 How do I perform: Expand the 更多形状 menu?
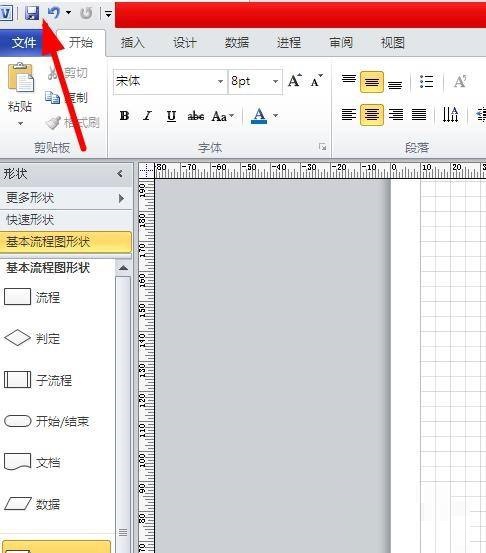(66, 198)
